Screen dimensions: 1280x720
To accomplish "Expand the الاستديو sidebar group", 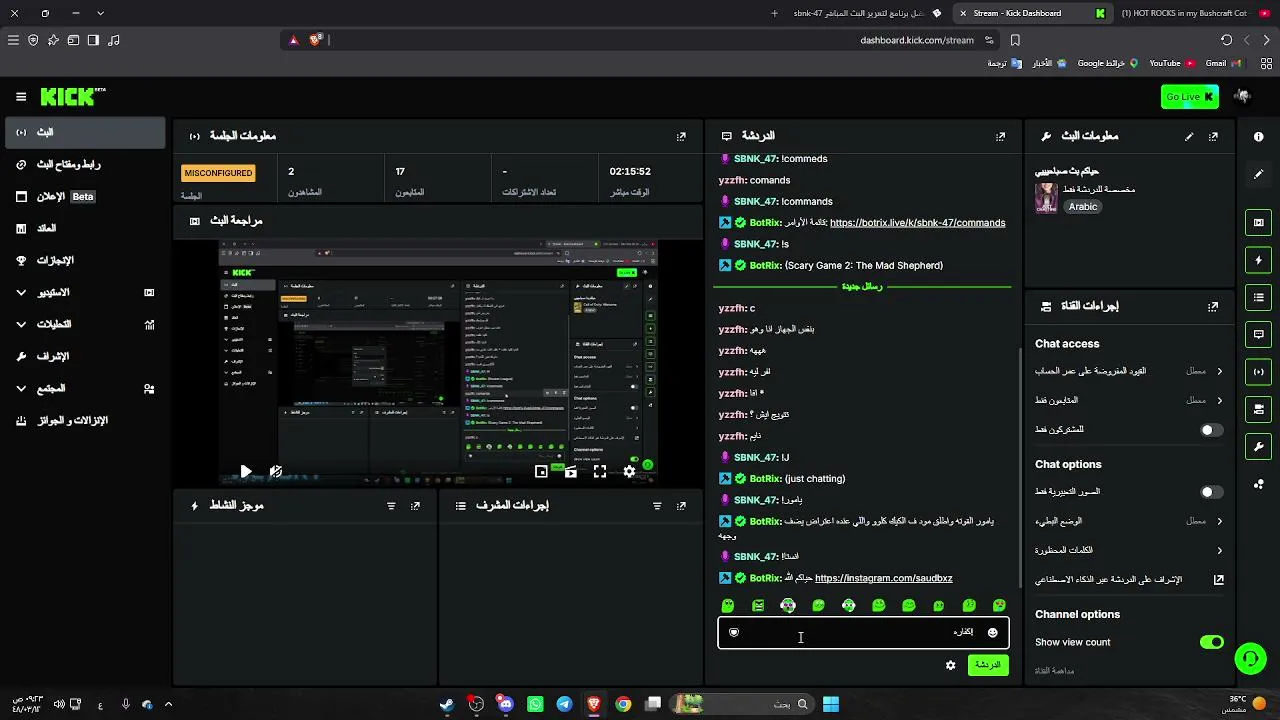I will [x=85, y=292].
